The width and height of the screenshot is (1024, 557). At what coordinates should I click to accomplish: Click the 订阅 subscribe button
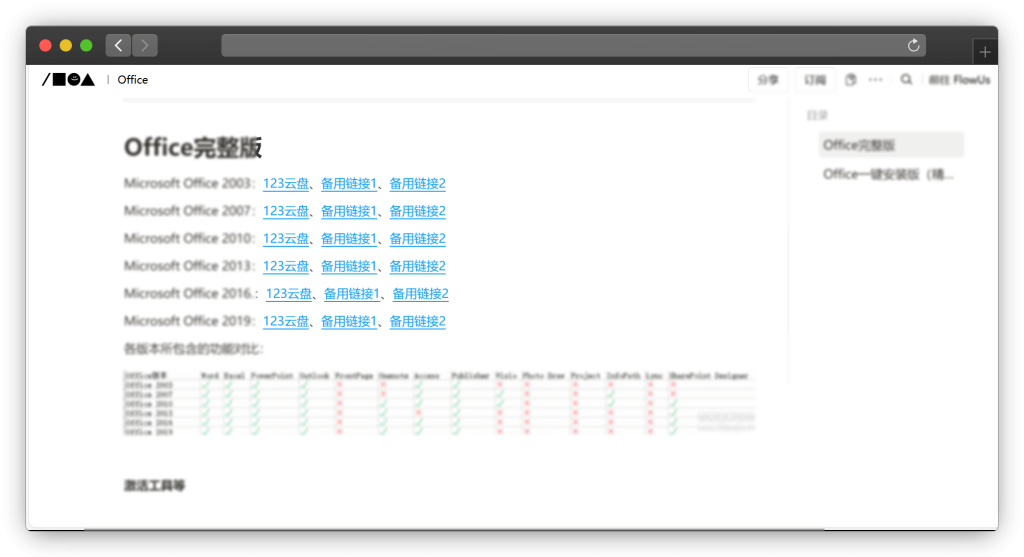pos(815,80)
